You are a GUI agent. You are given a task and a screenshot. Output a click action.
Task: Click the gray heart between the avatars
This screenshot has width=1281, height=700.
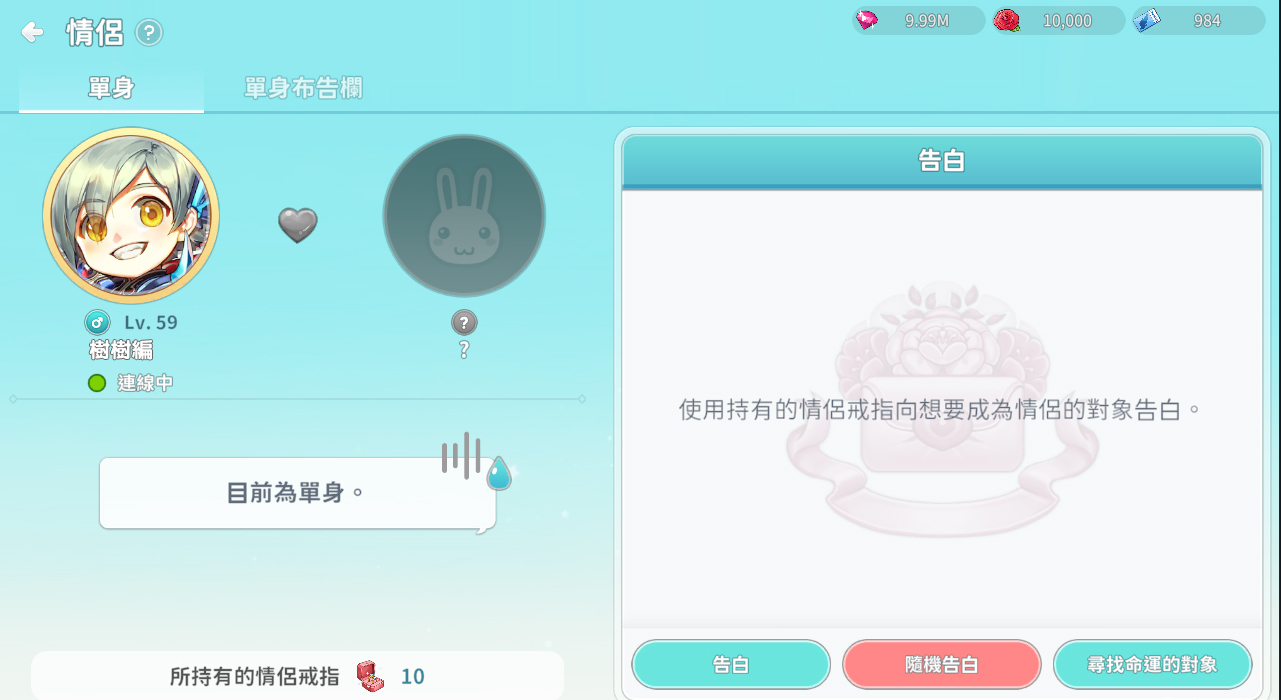tap(297, 225)
